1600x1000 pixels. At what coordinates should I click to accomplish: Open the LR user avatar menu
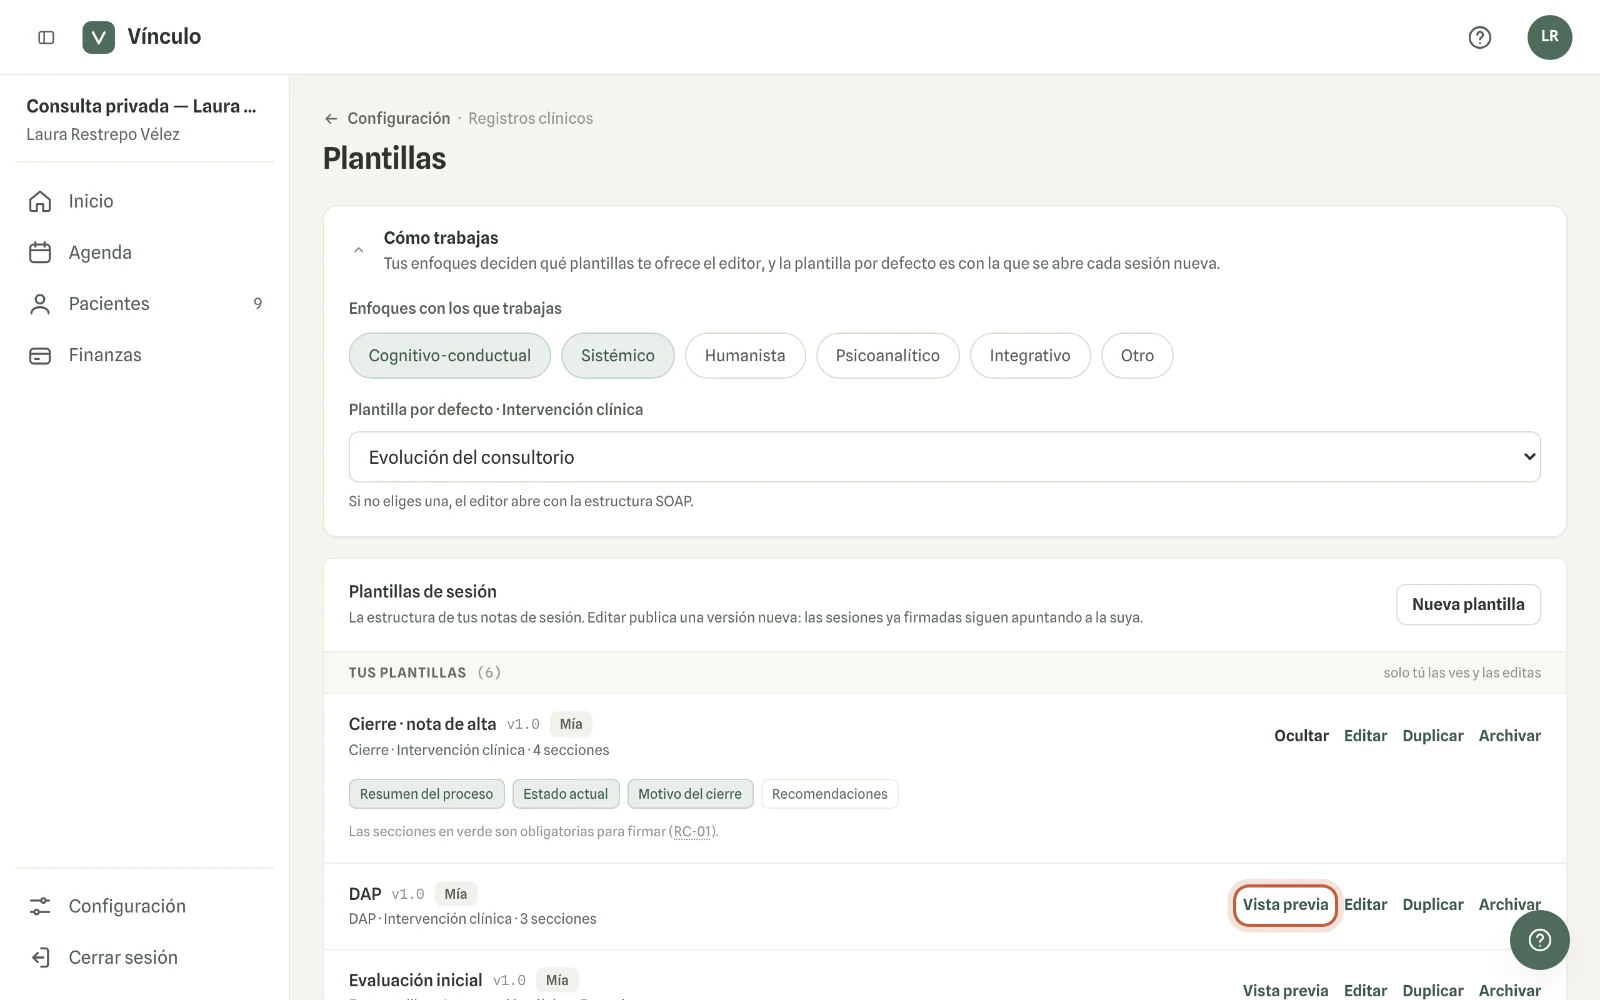pyautogui.click(x=1549, y=37)
